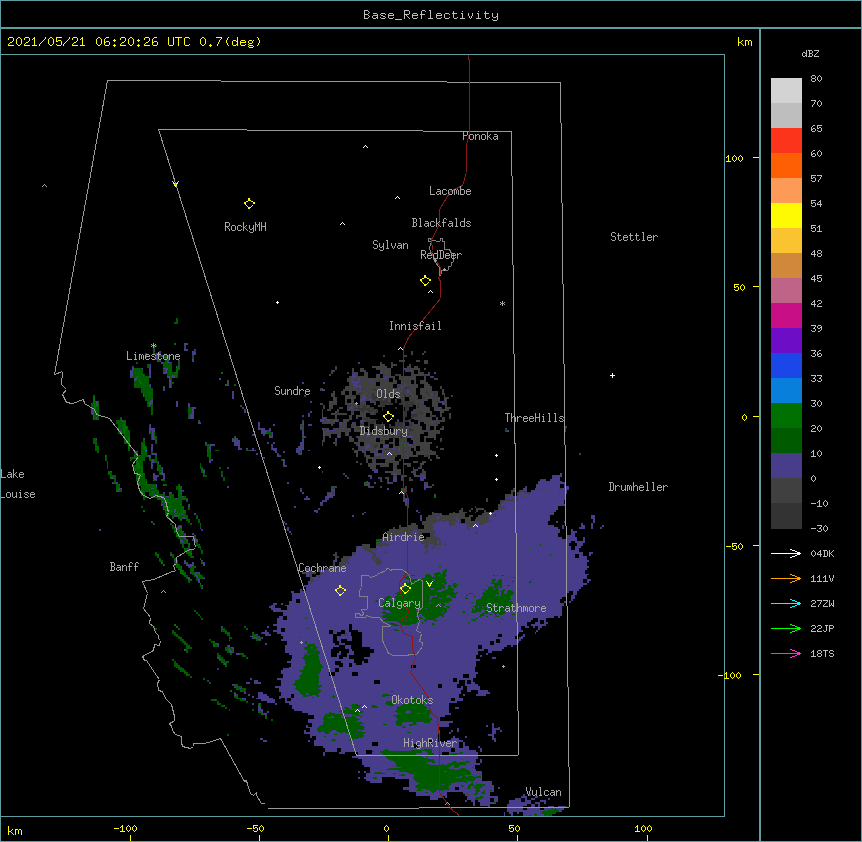The width and height of the screenshot is (862, 842).
Task: Select the 65 dBZ red color swatch
Action: 786,140
